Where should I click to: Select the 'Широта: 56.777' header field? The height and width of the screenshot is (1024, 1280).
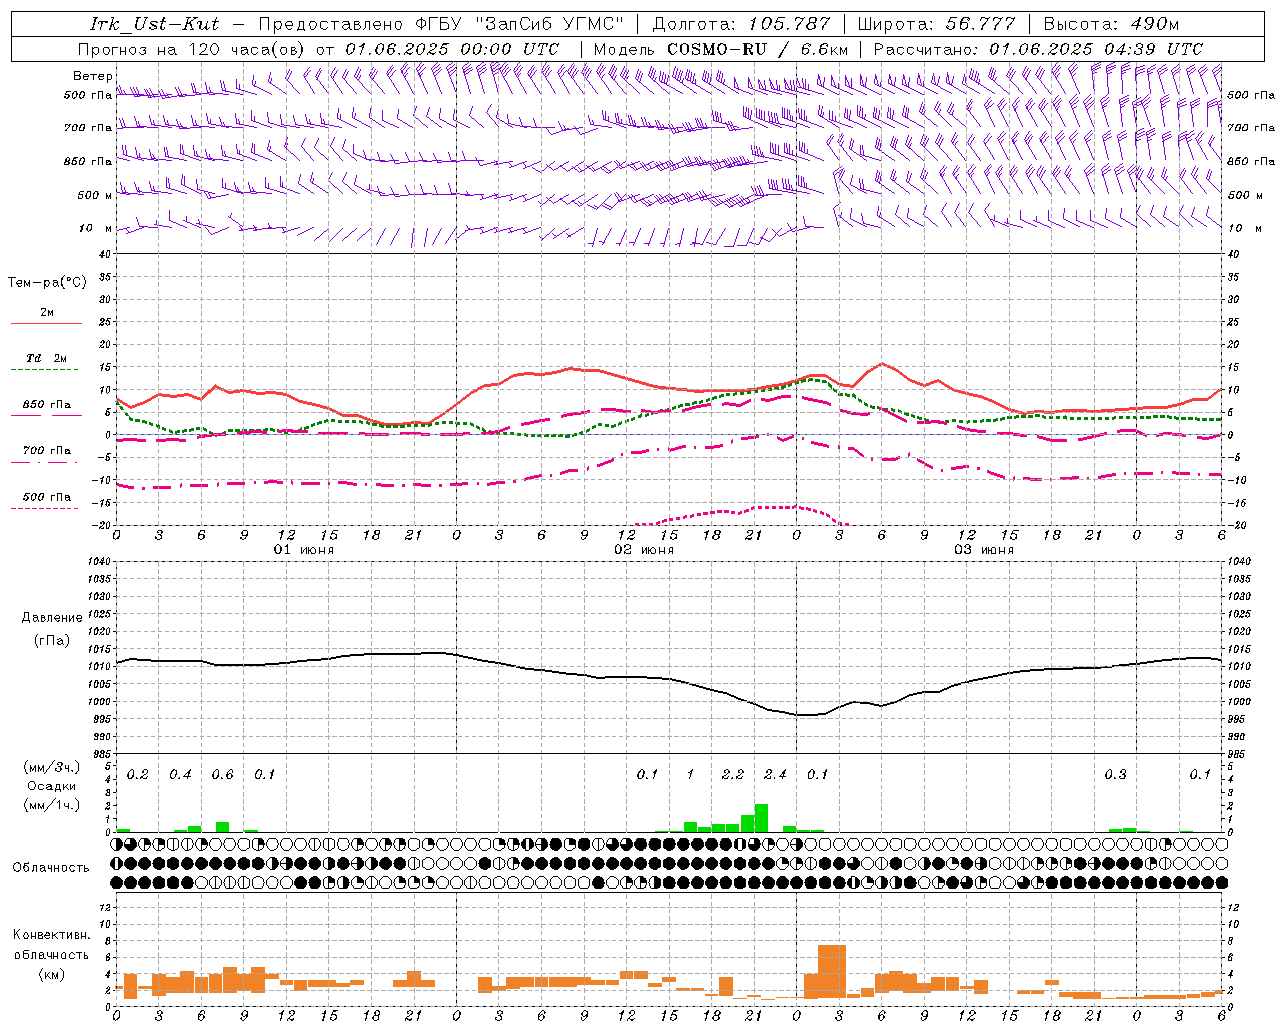tap(937, 24)
